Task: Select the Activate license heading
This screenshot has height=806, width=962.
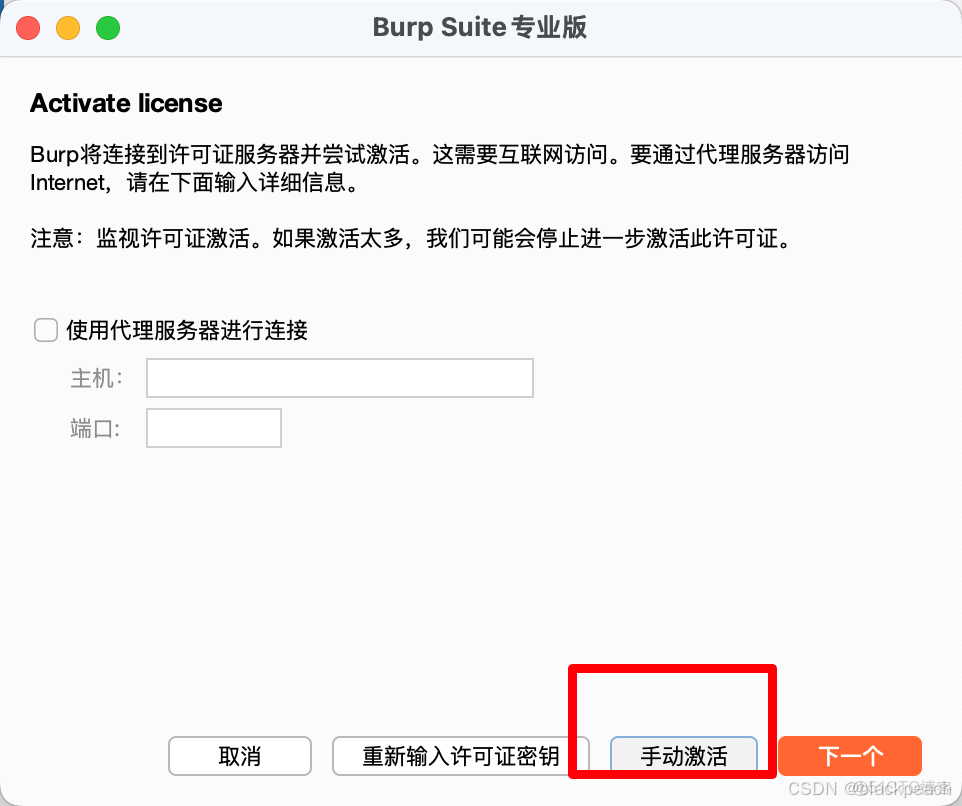Action: point(125,103)
